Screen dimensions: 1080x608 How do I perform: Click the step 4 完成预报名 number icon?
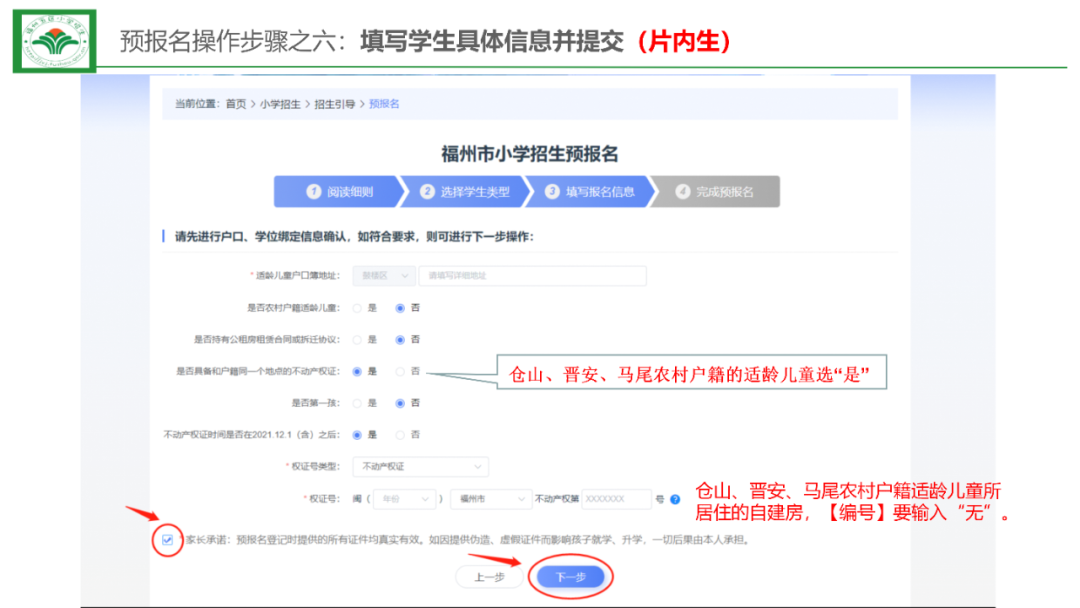coord(683,192)
